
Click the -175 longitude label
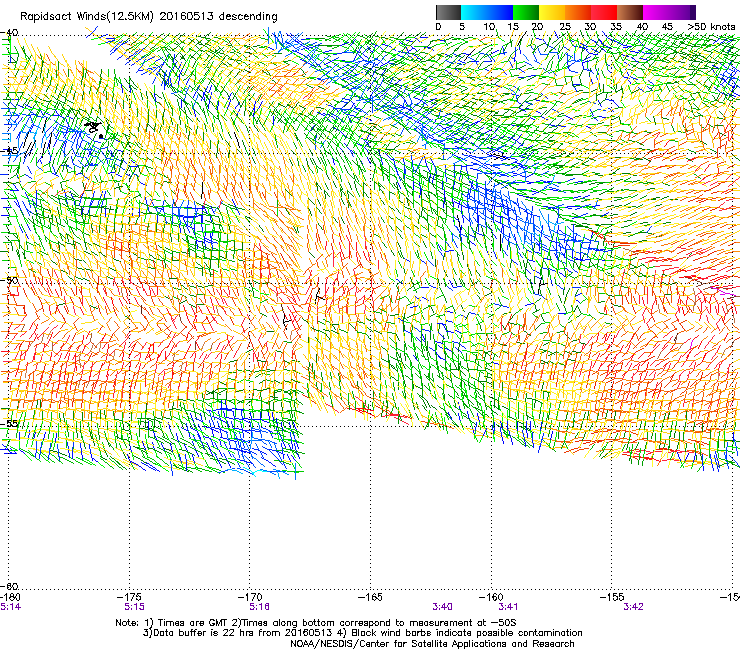pyautogui.click(x=130, y=598)
